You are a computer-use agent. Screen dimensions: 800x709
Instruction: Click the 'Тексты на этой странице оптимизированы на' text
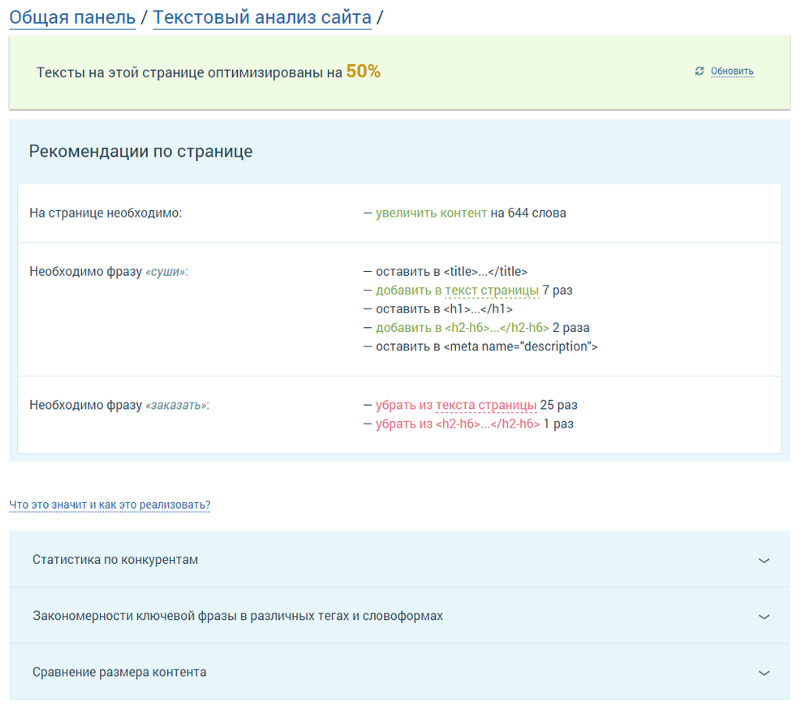[x=189, y=72]
